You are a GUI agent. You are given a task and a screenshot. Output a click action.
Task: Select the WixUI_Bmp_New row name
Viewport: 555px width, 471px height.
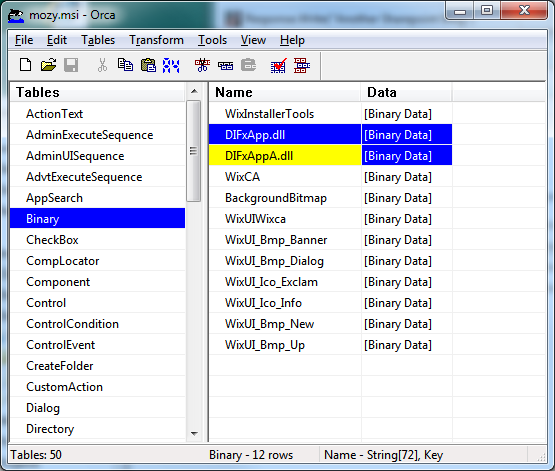285,324
